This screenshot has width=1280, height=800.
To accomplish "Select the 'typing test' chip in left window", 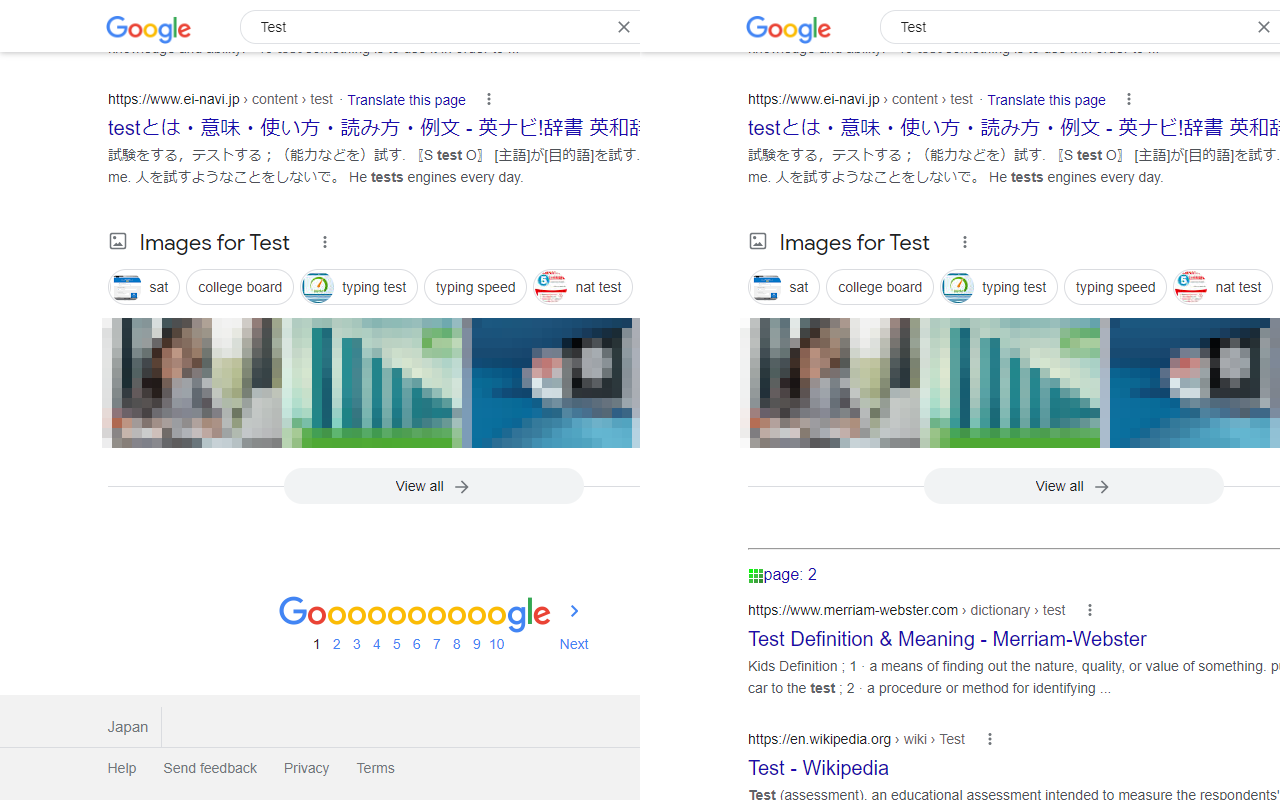I will (x=359, y=287).
